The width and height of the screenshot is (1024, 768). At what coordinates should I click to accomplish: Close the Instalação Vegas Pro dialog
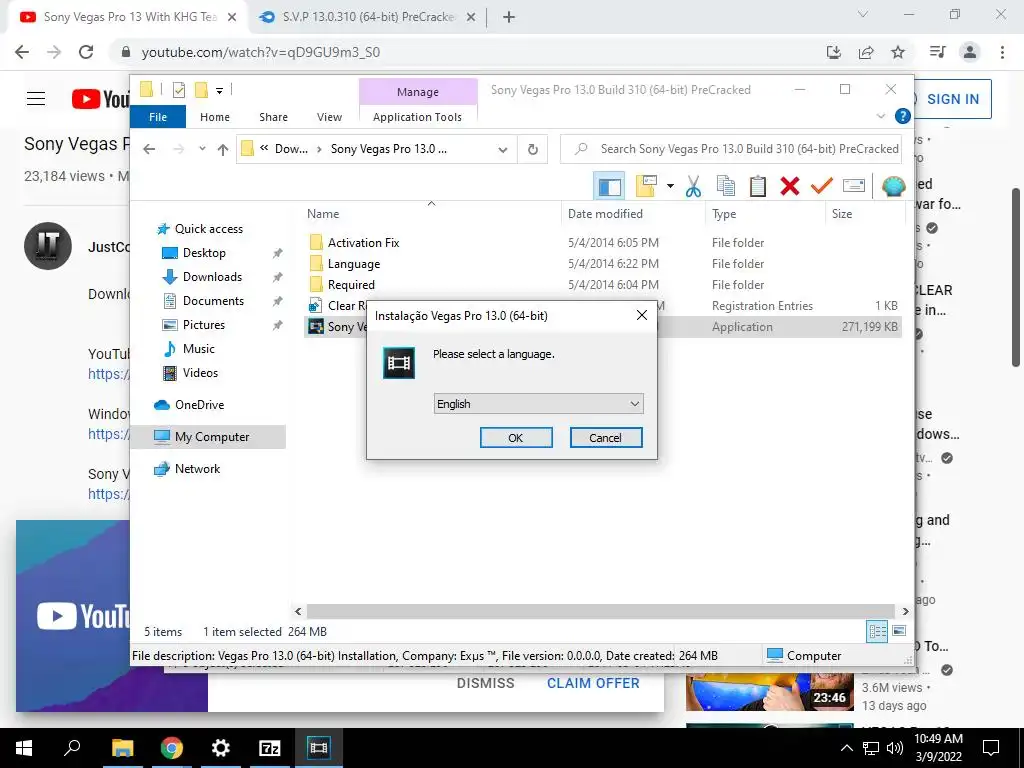pyautogui.click(x=641, y=315)
